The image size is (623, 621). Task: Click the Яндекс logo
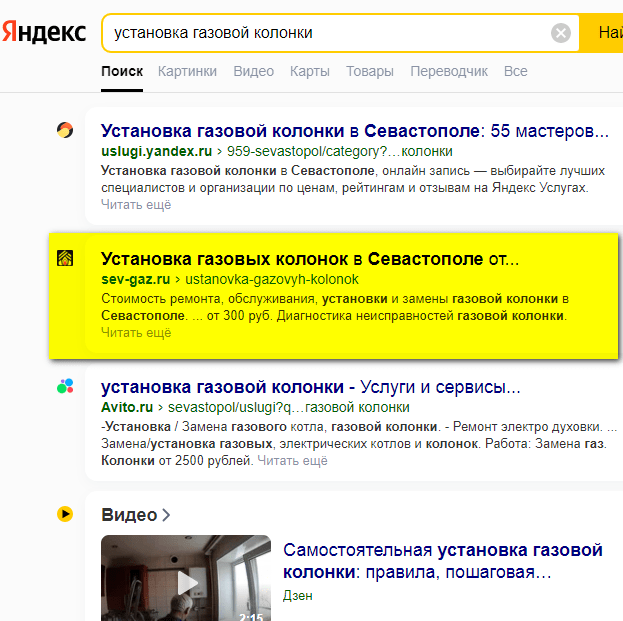[x=44, y=32]
